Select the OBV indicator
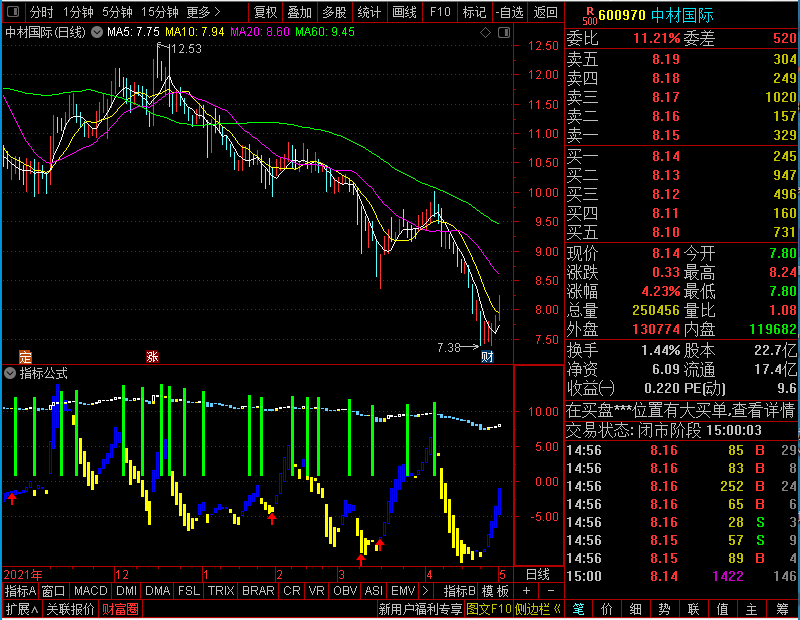Image resolution: width=800 pixels, height=620 pixels. pyautogui.click(x=345, y=591)
